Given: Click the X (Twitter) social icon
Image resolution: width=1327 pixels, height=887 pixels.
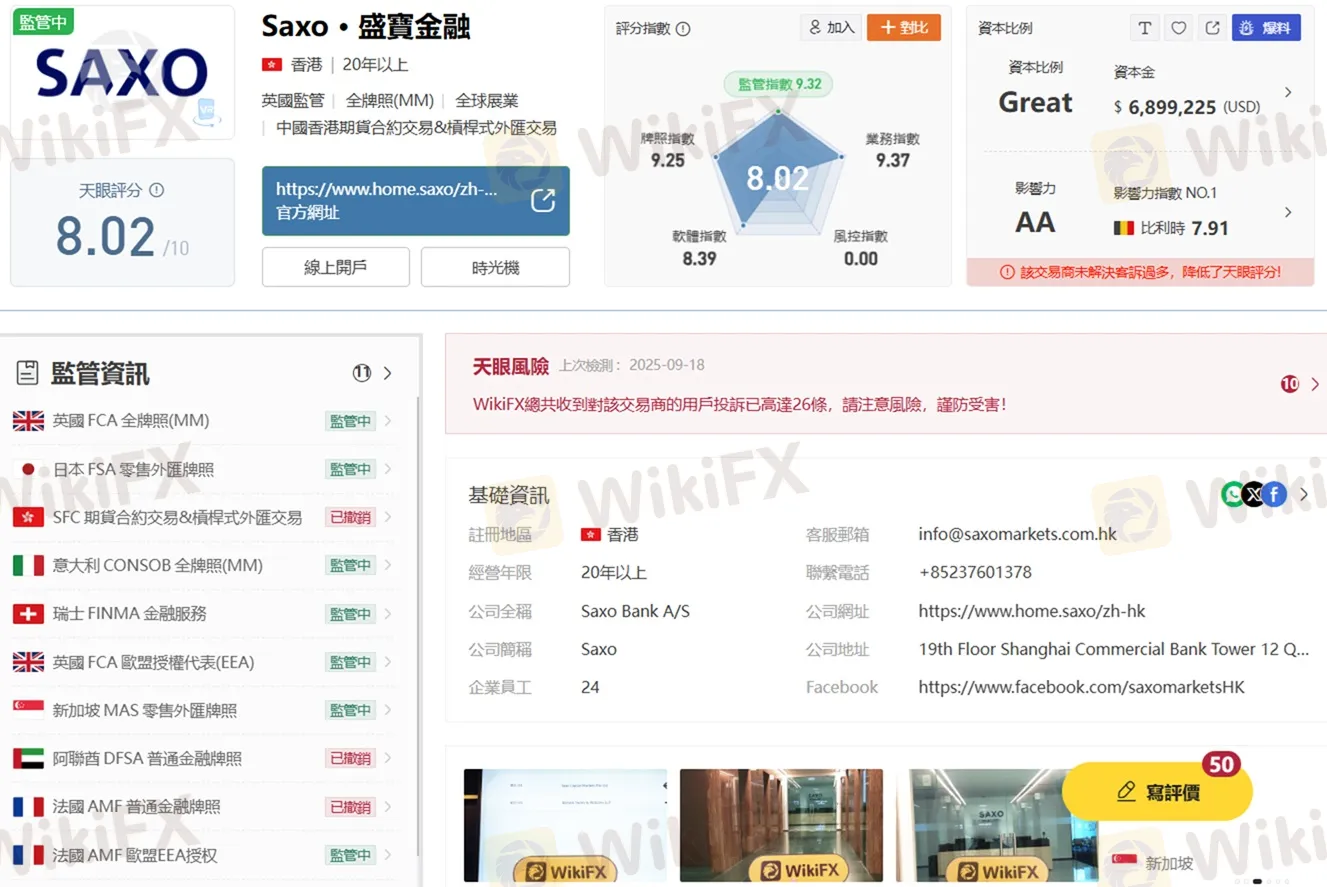Looking at the screenshot, I should (x=1254, y=494).
